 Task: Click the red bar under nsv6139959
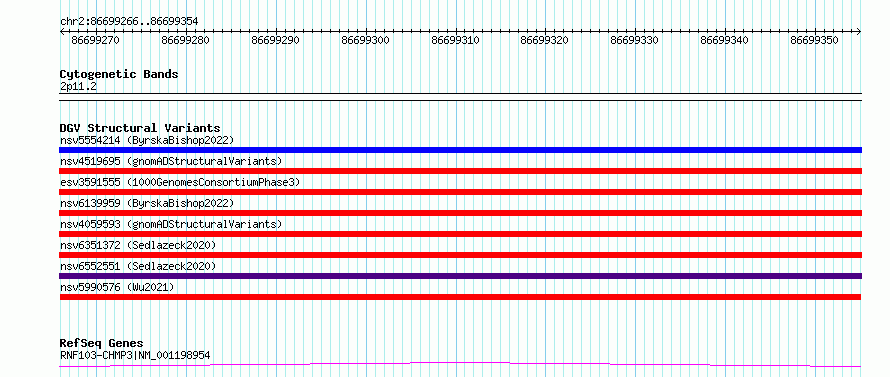click(460, 213)
